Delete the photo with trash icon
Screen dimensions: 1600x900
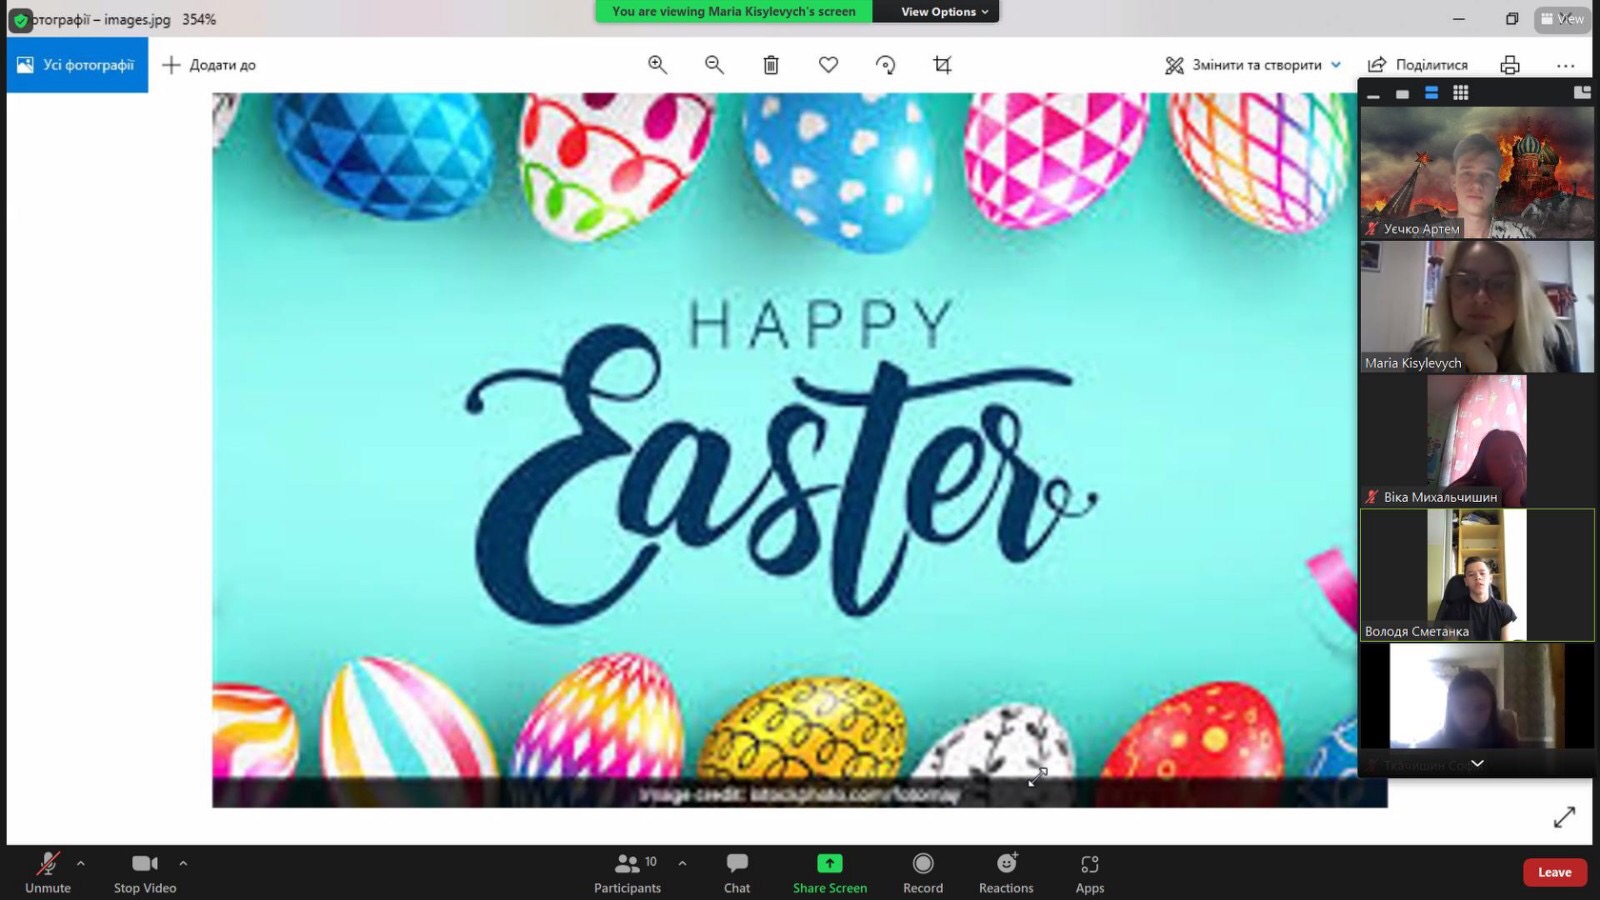click(771, 65)
